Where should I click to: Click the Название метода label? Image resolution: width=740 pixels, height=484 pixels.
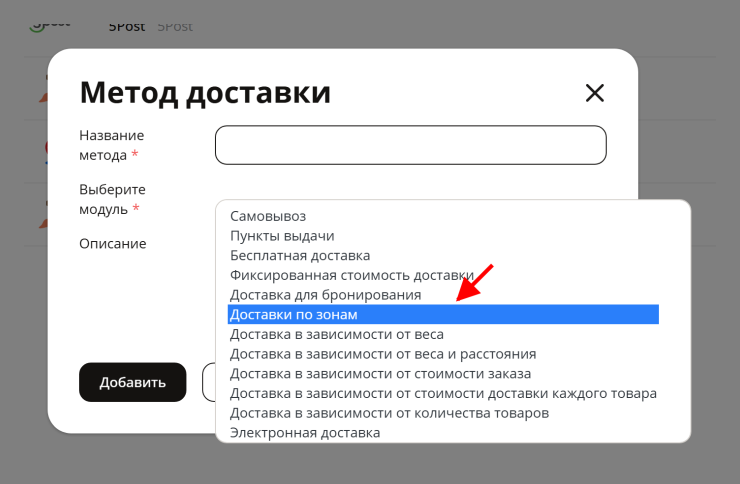tap(111, 145)
